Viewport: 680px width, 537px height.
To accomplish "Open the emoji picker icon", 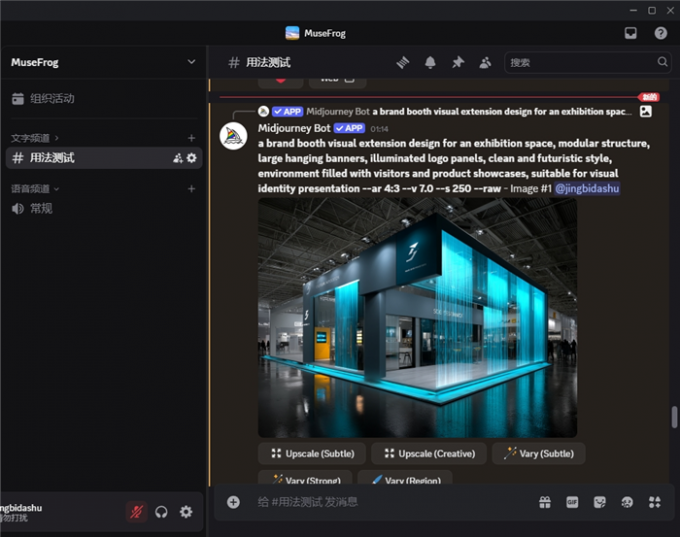I will [x=627, y=502].
